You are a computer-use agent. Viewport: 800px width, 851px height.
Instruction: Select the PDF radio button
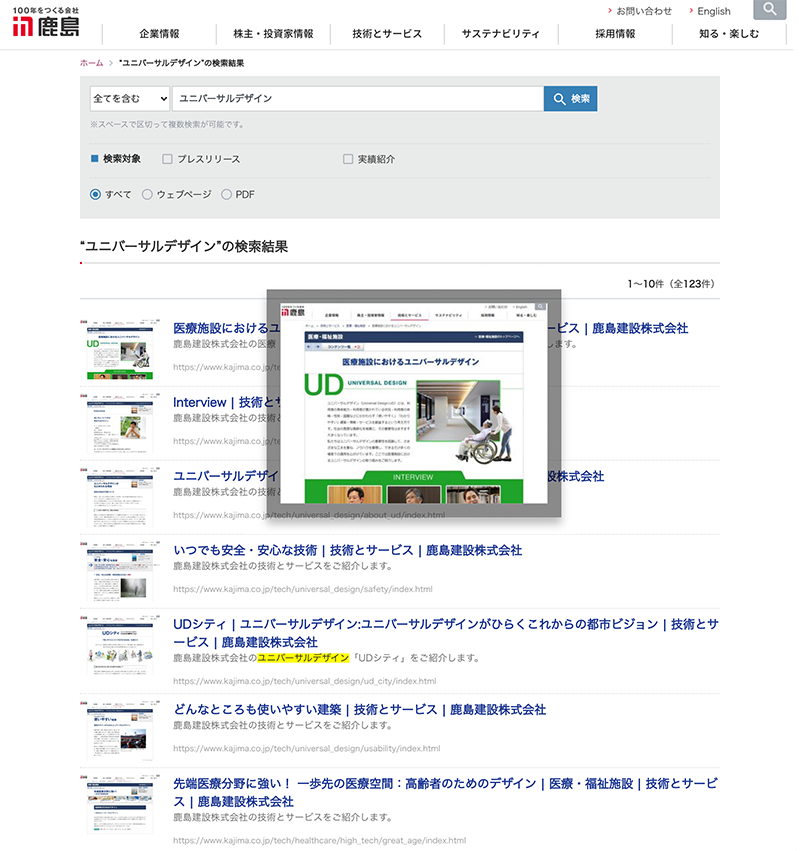click(228, 196)
